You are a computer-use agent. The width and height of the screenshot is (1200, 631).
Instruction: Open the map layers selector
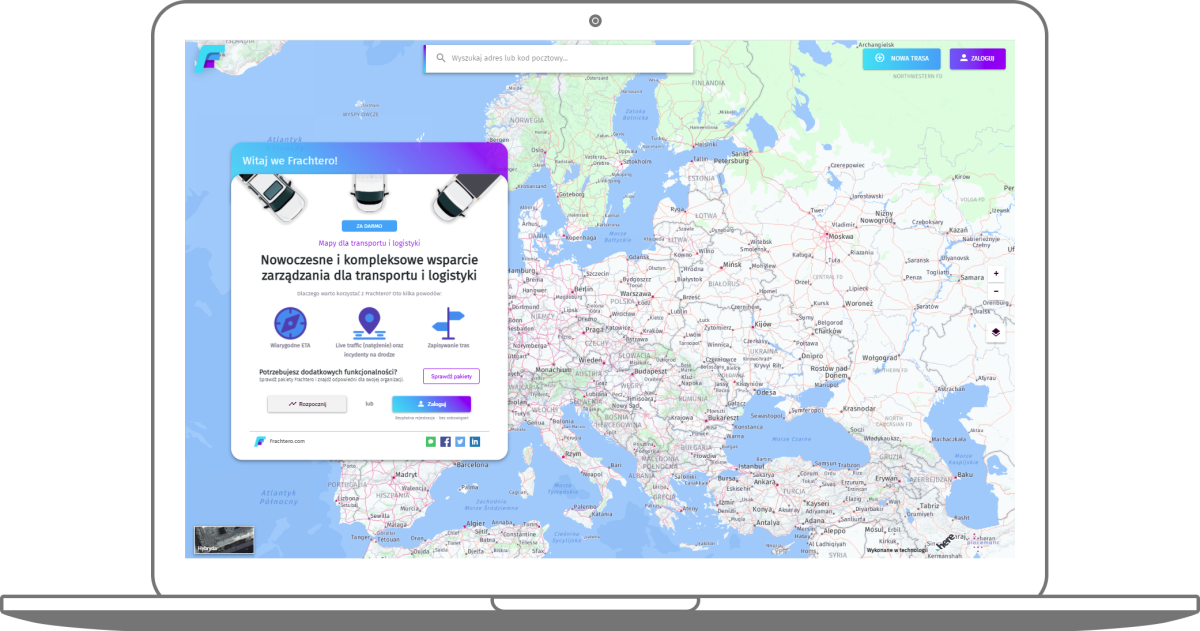[x=996, y=332]
